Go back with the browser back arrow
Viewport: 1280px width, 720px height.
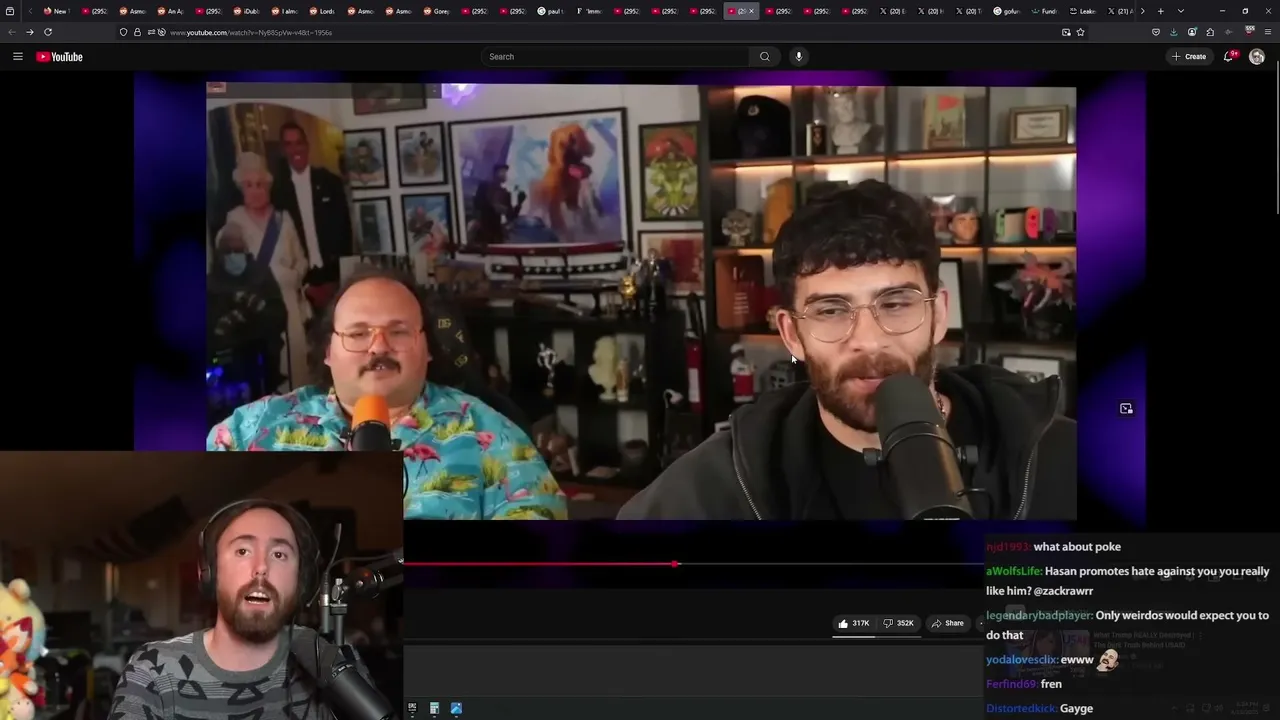pos(12,32)
